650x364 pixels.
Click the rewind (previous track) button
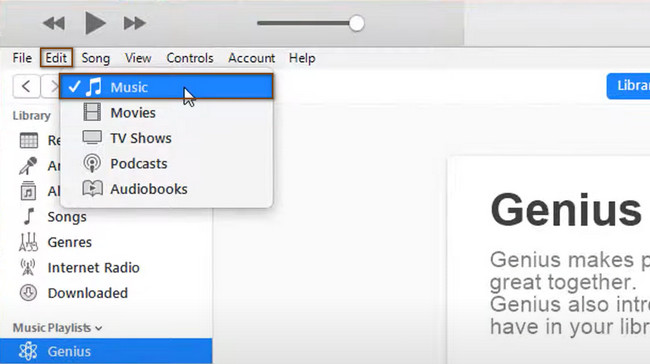[x=54, y=23]
